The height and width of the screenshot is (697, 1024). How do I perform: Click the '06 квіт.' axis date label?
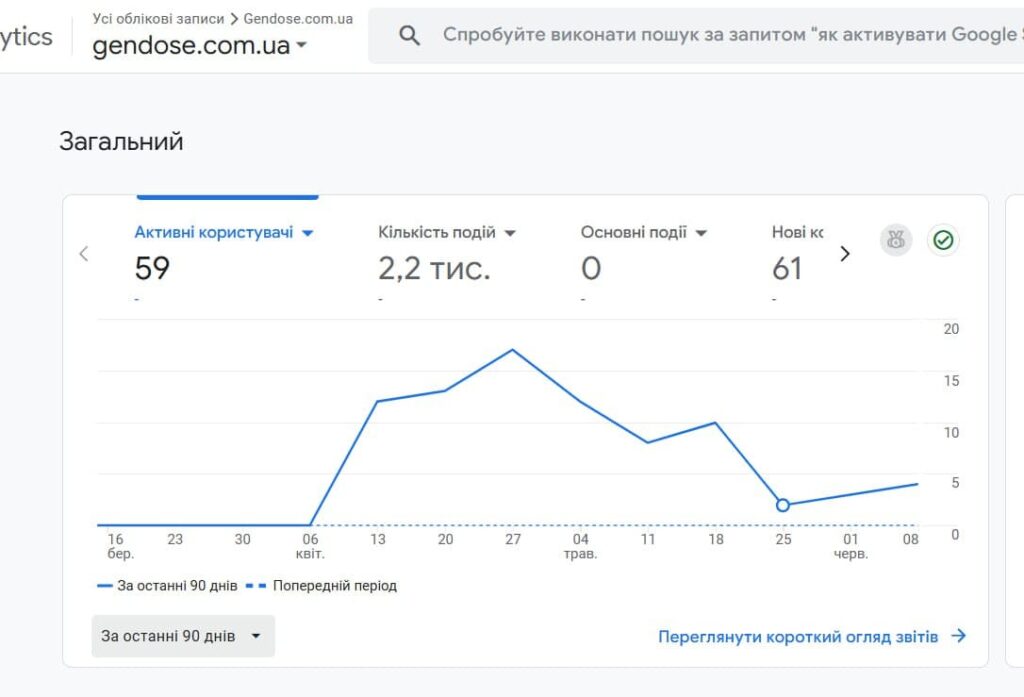(310, 546)
